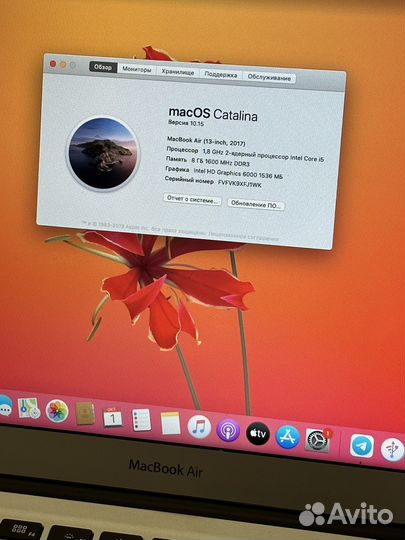This screenshot has width=405, height=540.
Task: Open Notes from the Dock
Action: click(x=170, y=423)
